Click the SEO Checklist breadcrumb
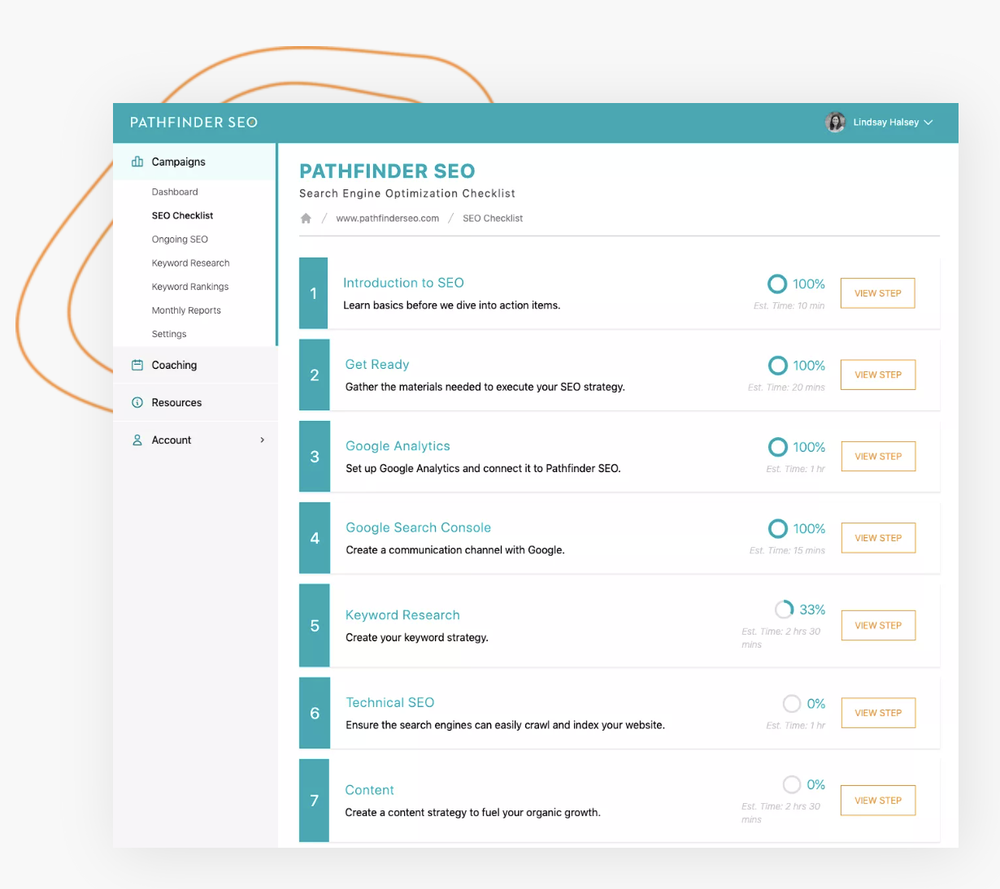This screenshot has width=1000, height=889. pyautogui.click(x=492, y=218)
